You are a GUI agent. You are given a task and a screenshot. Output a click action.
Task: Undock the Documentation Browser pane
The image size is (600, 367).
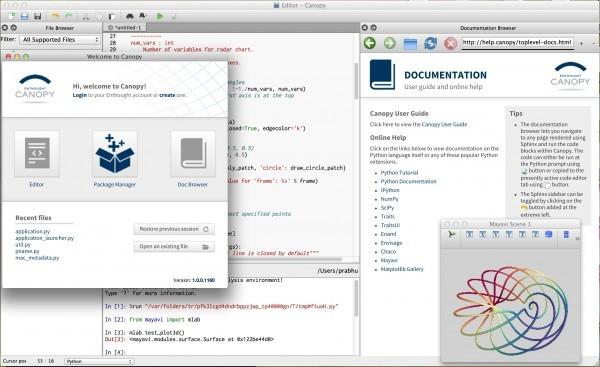[x=373, y=28]
